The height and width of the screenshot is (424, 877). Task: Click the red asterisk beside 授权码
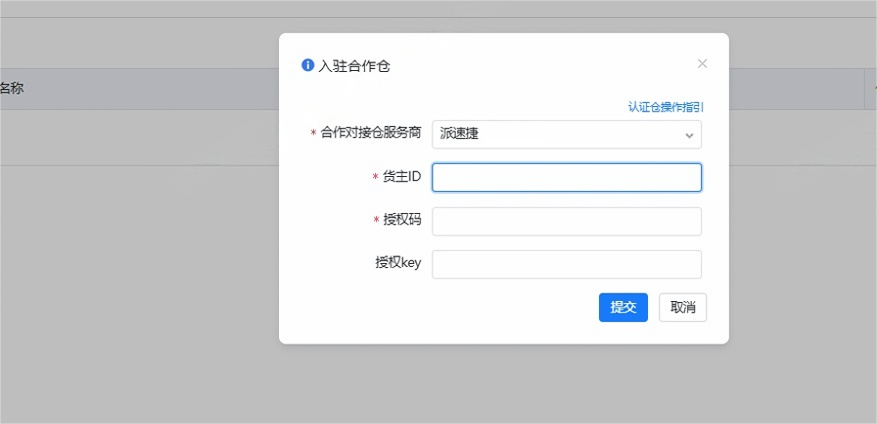(376, 220)
